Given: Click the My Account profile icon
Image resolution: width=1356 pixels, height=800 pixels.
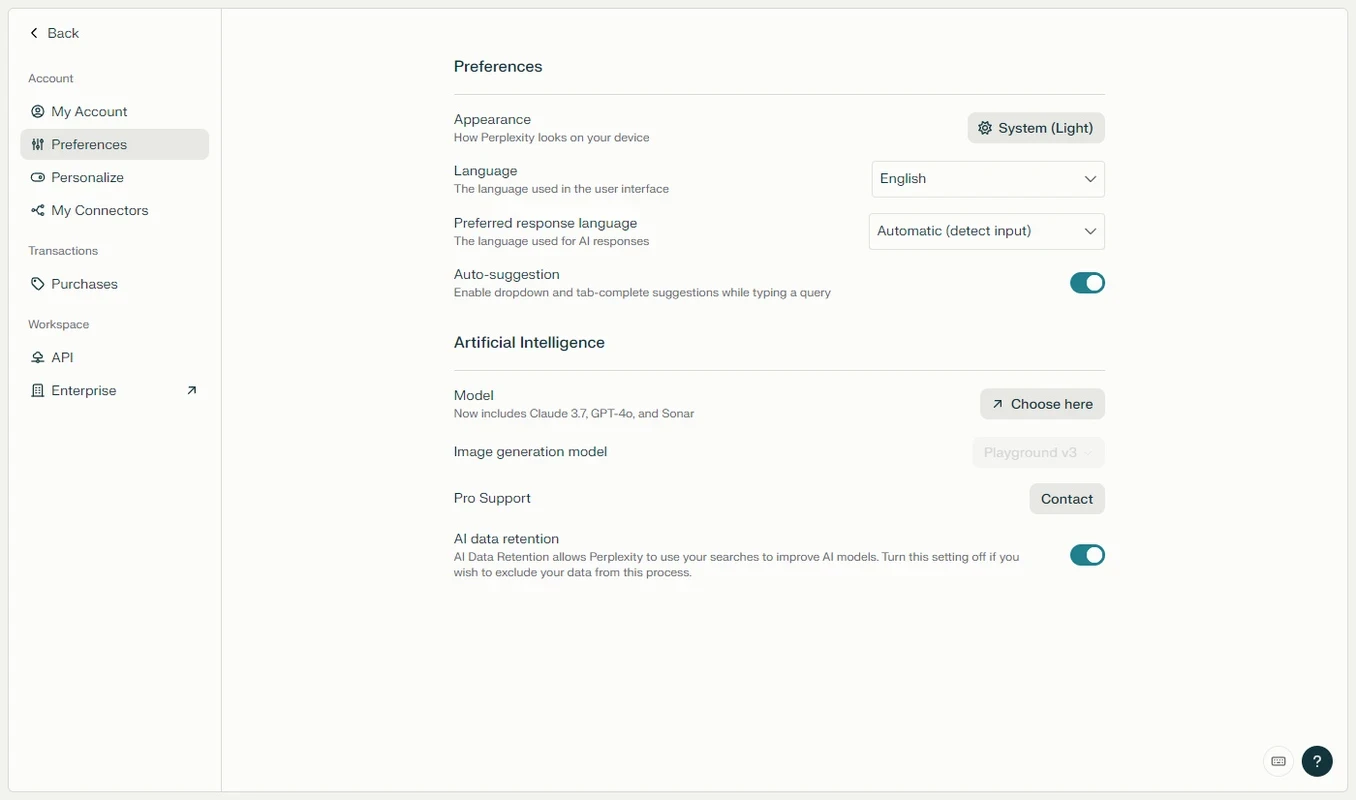Looking at the screenshot, I should pyautogui.click(x=38, y=112).
